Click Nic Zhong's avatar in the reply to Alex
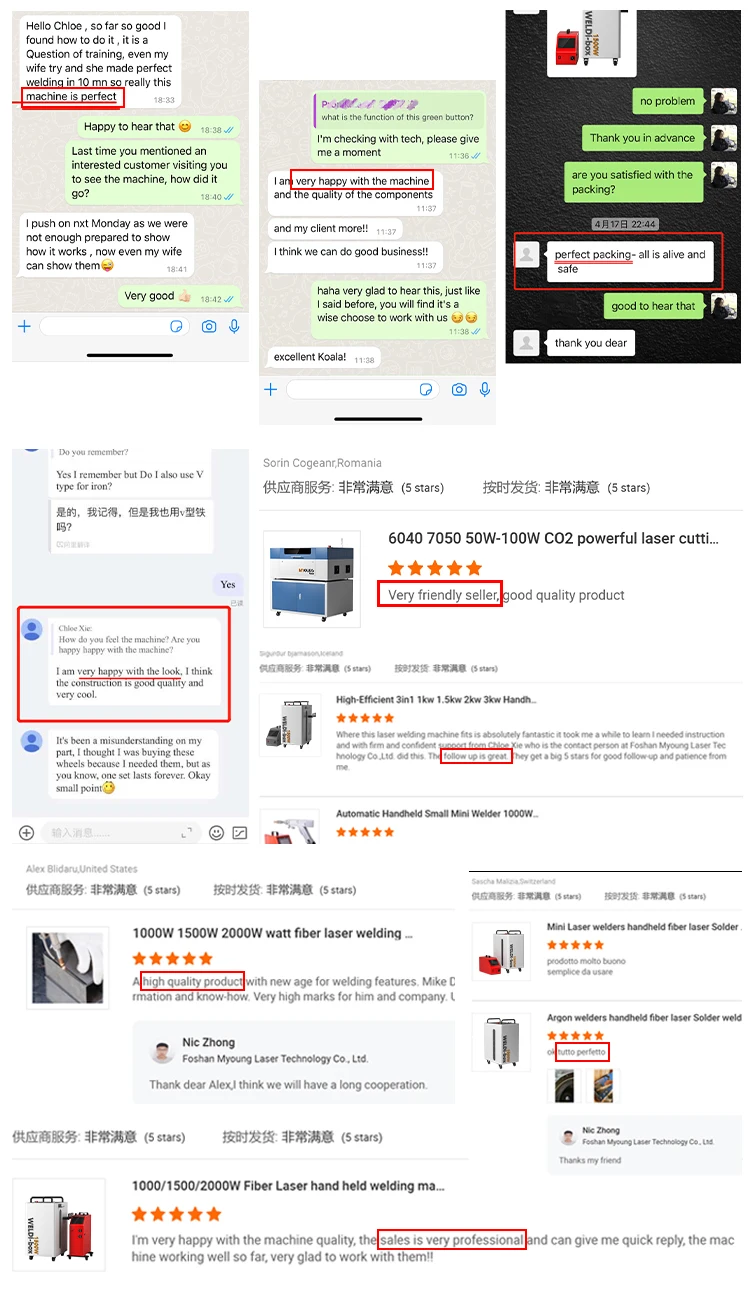The width and height of the screenshot is (750, 1314). [x=161, y=1050]
